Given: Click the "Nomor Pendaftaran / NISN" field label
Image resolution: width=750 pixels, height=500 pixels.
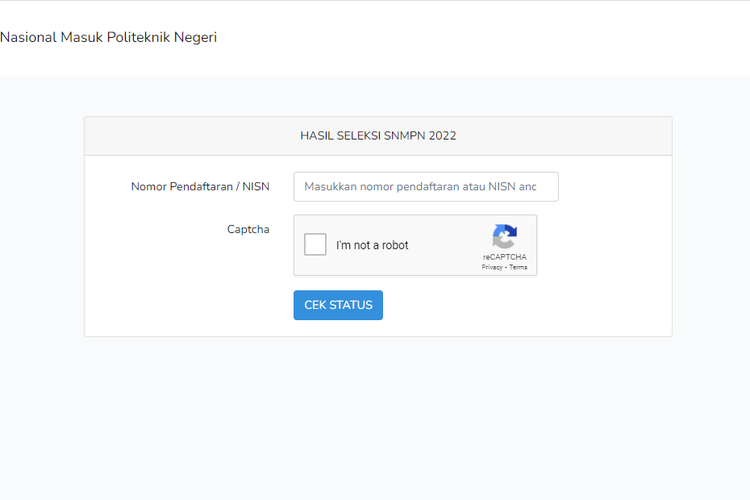Looking at the screenshot, I should point(200,187).
